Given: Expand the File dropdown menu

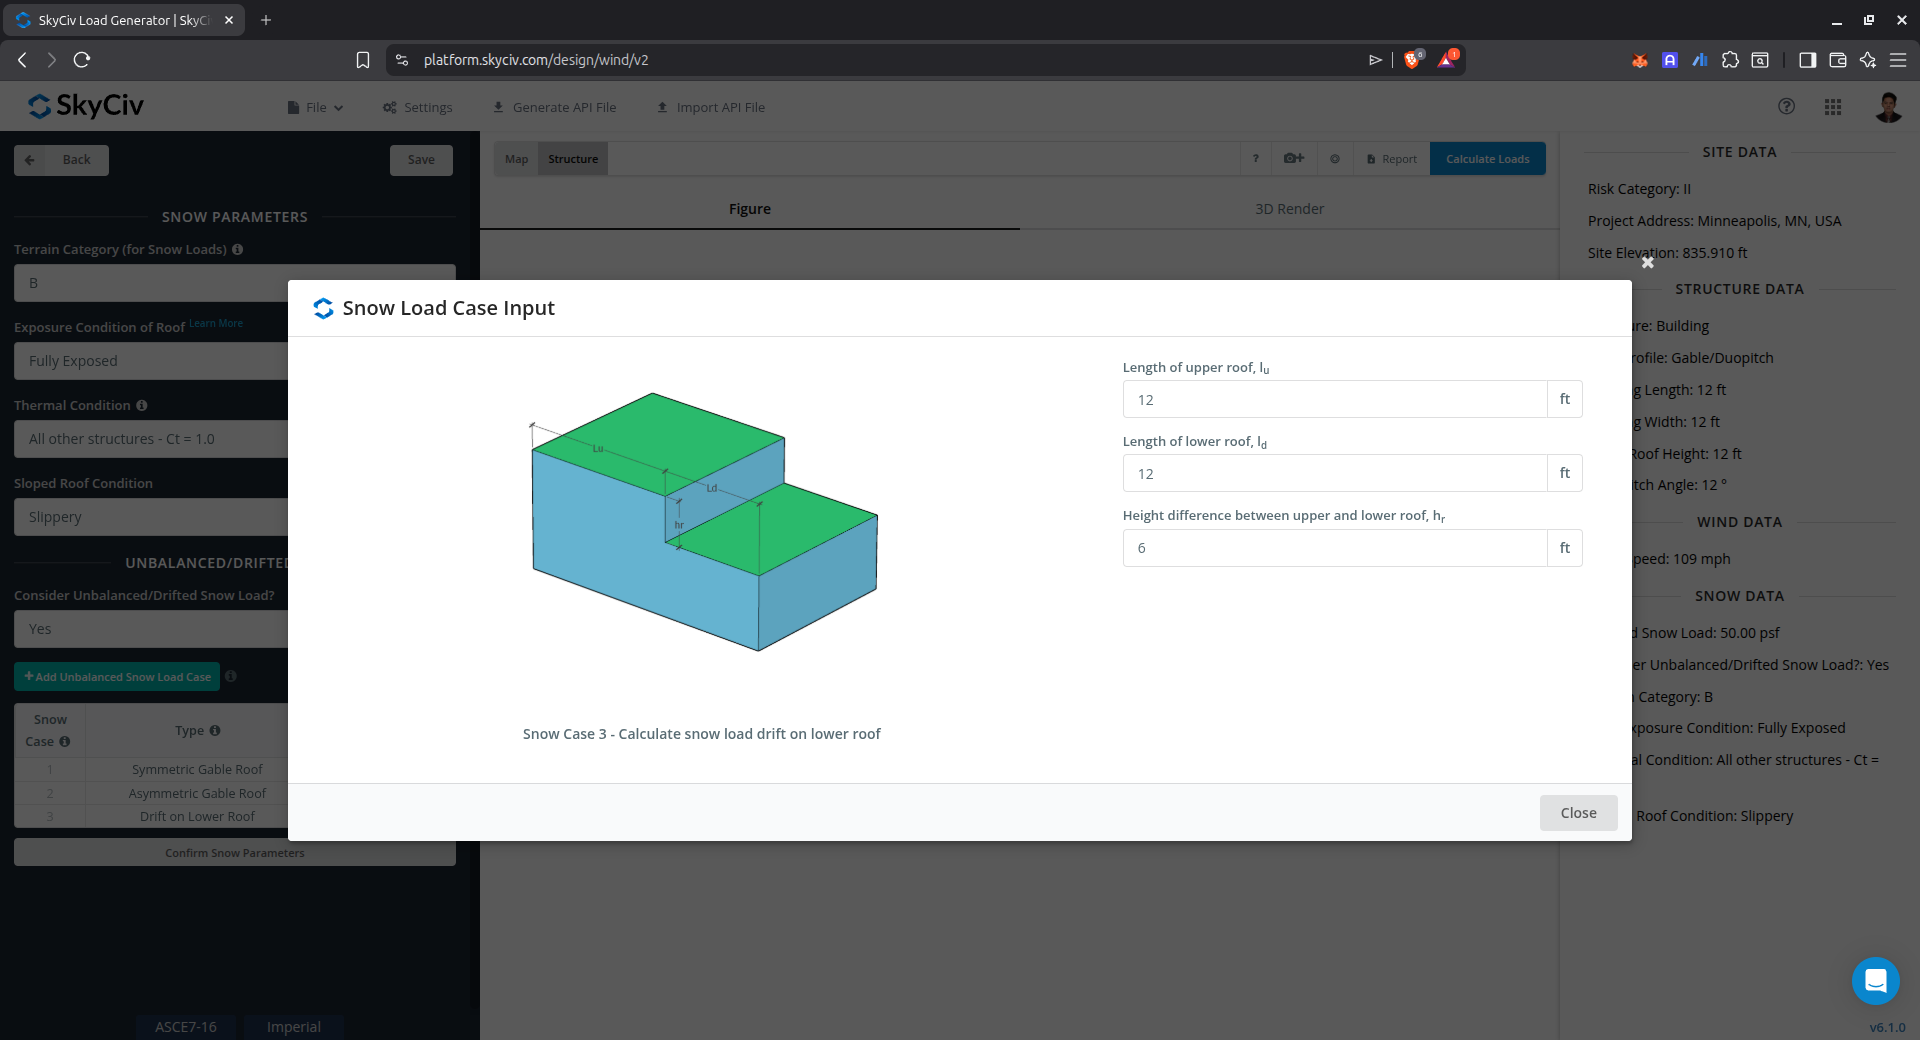Looking at the screenshot, I should pos(315,108).
